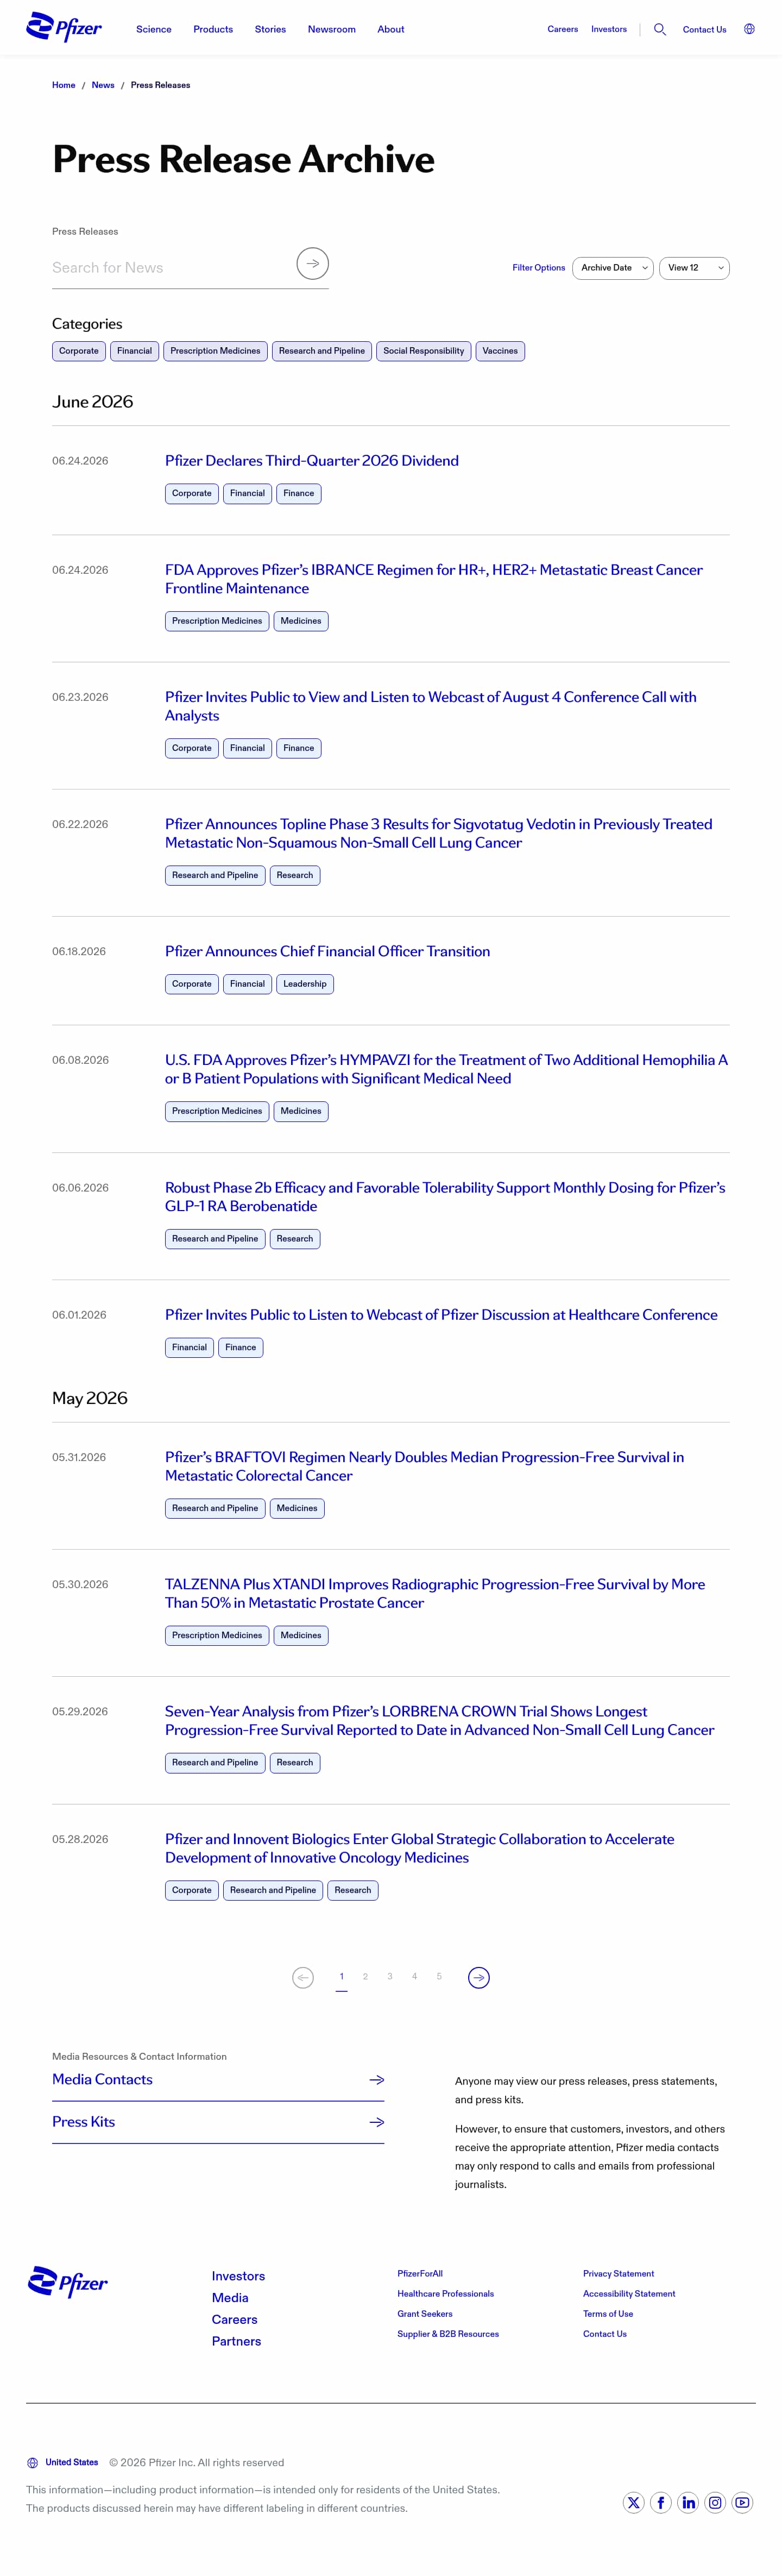This screenshot has height=2576, width=782.
Task: Open Pfizer's LinkedIn icon in footer
Action: point(688,2502)
